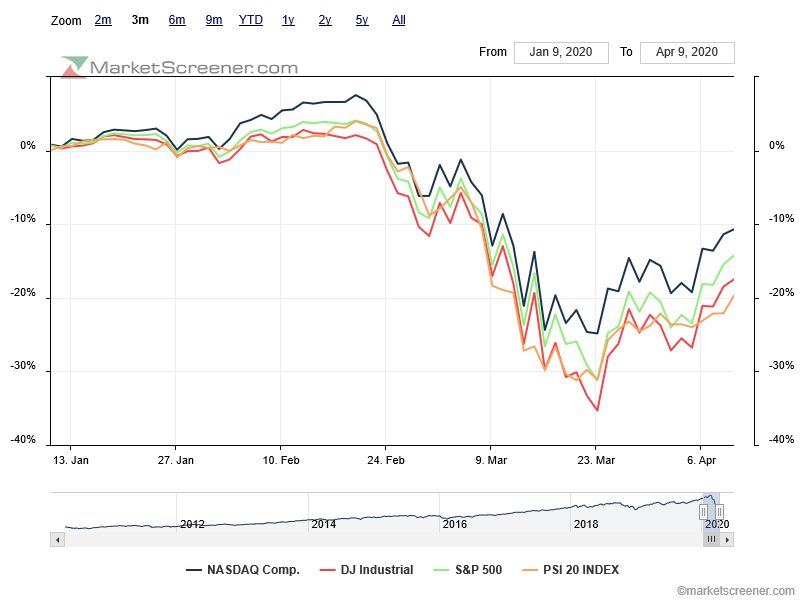The width and height of the screenshot is (805, 600).
Task: Toggle DJ Industrial series in legend
Action: point(367,570)
